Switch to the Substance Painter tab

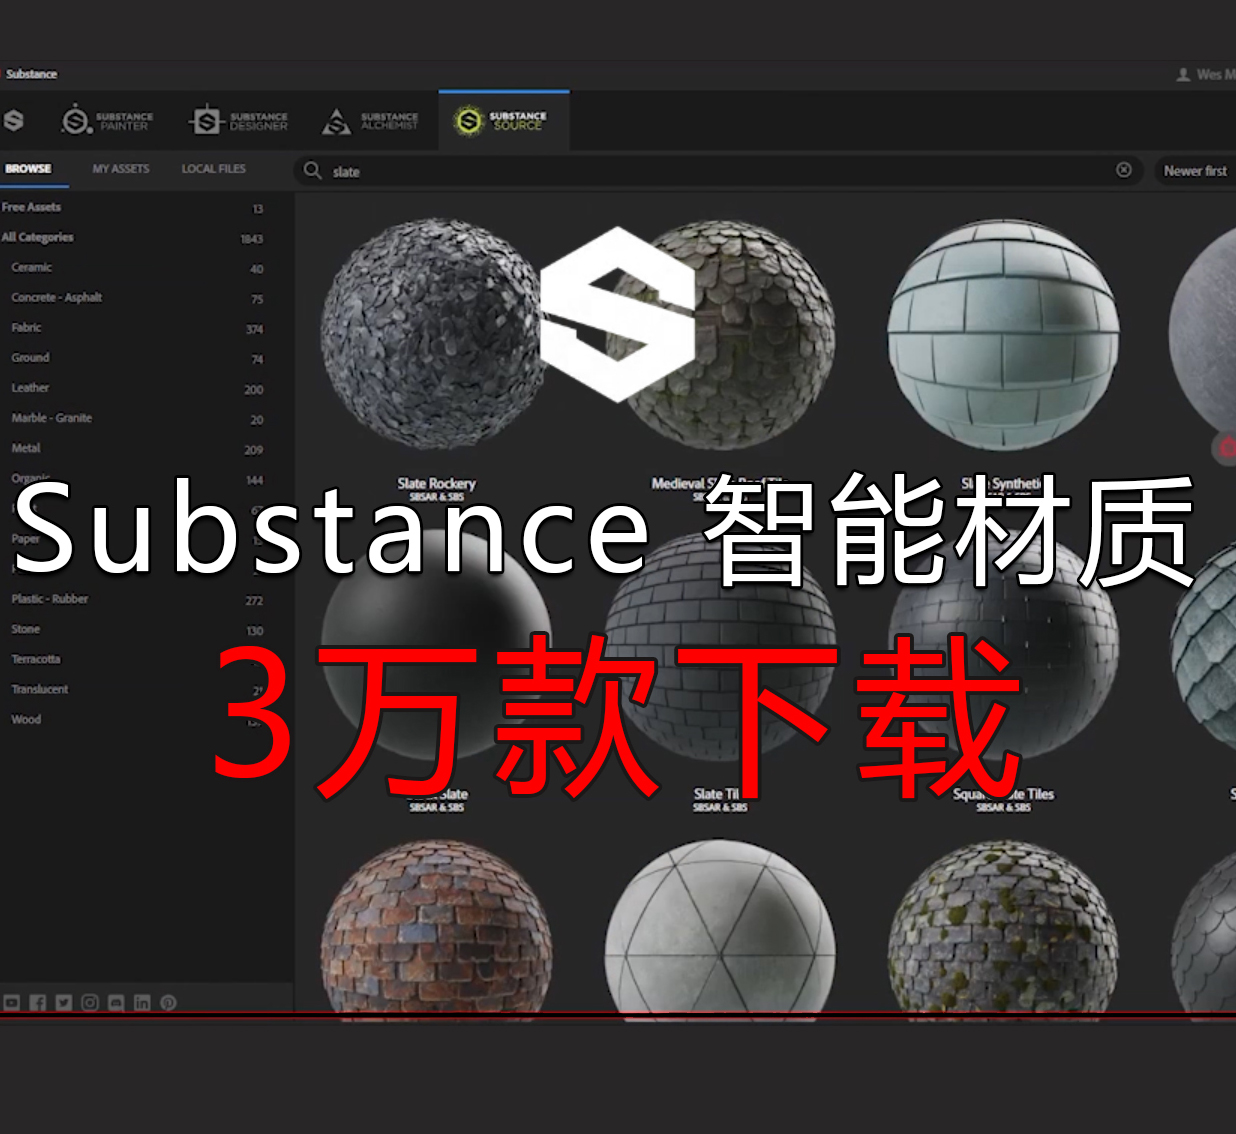click(x=107, y=121)
